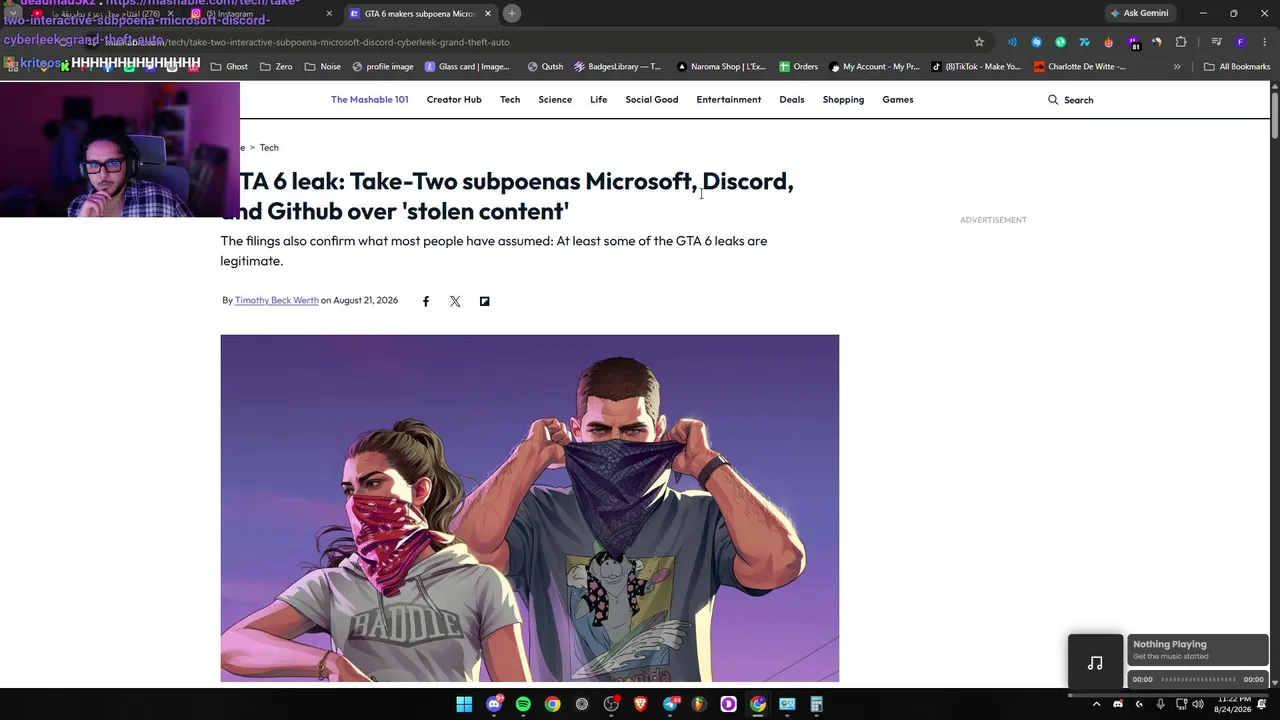1280x720 pixels.
Task: Open the Naroma Shop bookmark
Action: point(721,67)
